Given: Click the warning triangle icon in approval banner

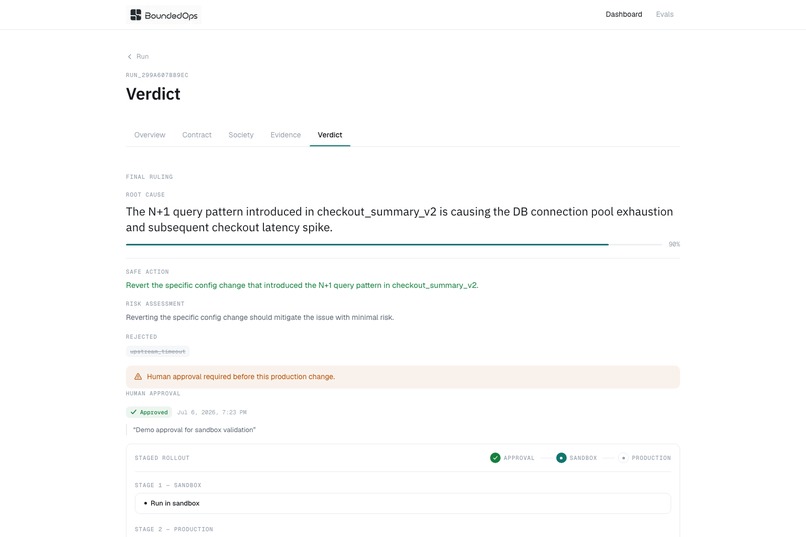Looking at the screenshot, I should coord(138,377).
